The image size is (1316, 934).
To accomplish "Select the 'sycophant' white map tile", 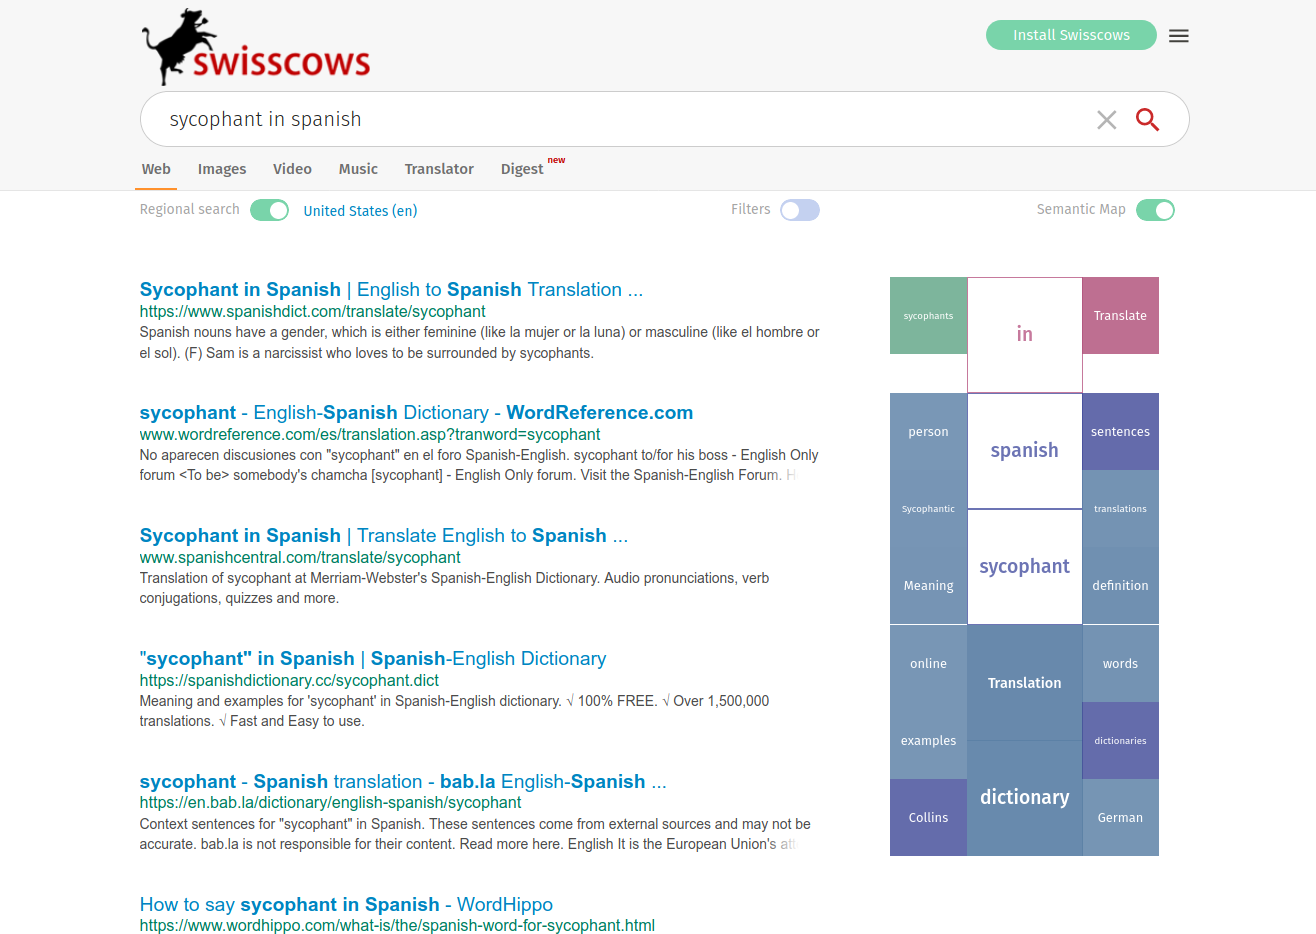I will [1024, 567].
